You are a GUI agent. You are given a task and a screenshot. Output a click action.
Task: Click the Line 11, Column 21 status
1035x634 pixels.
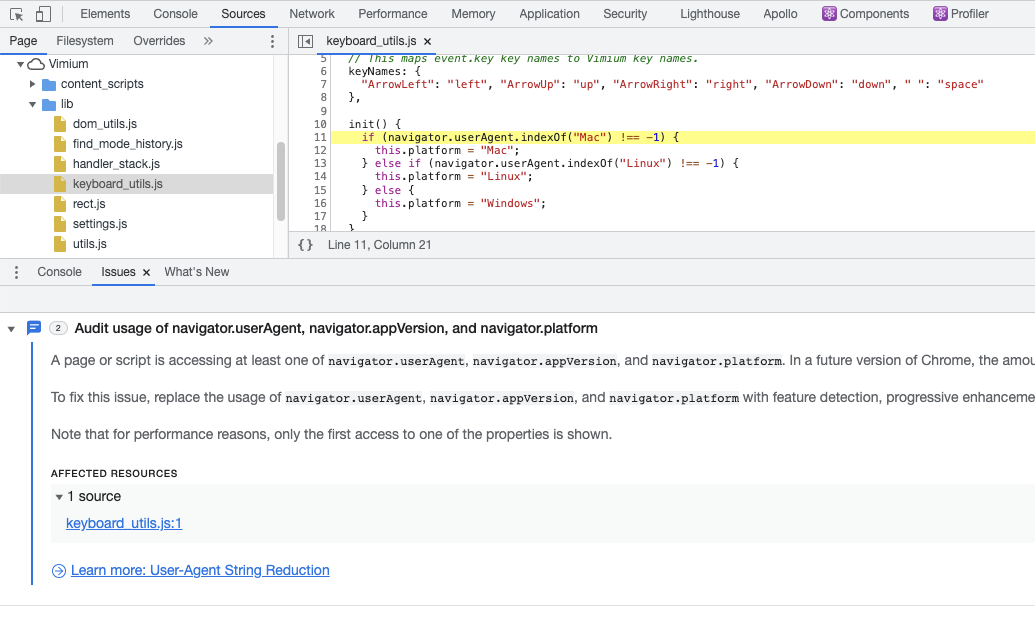tap(380, 245)
